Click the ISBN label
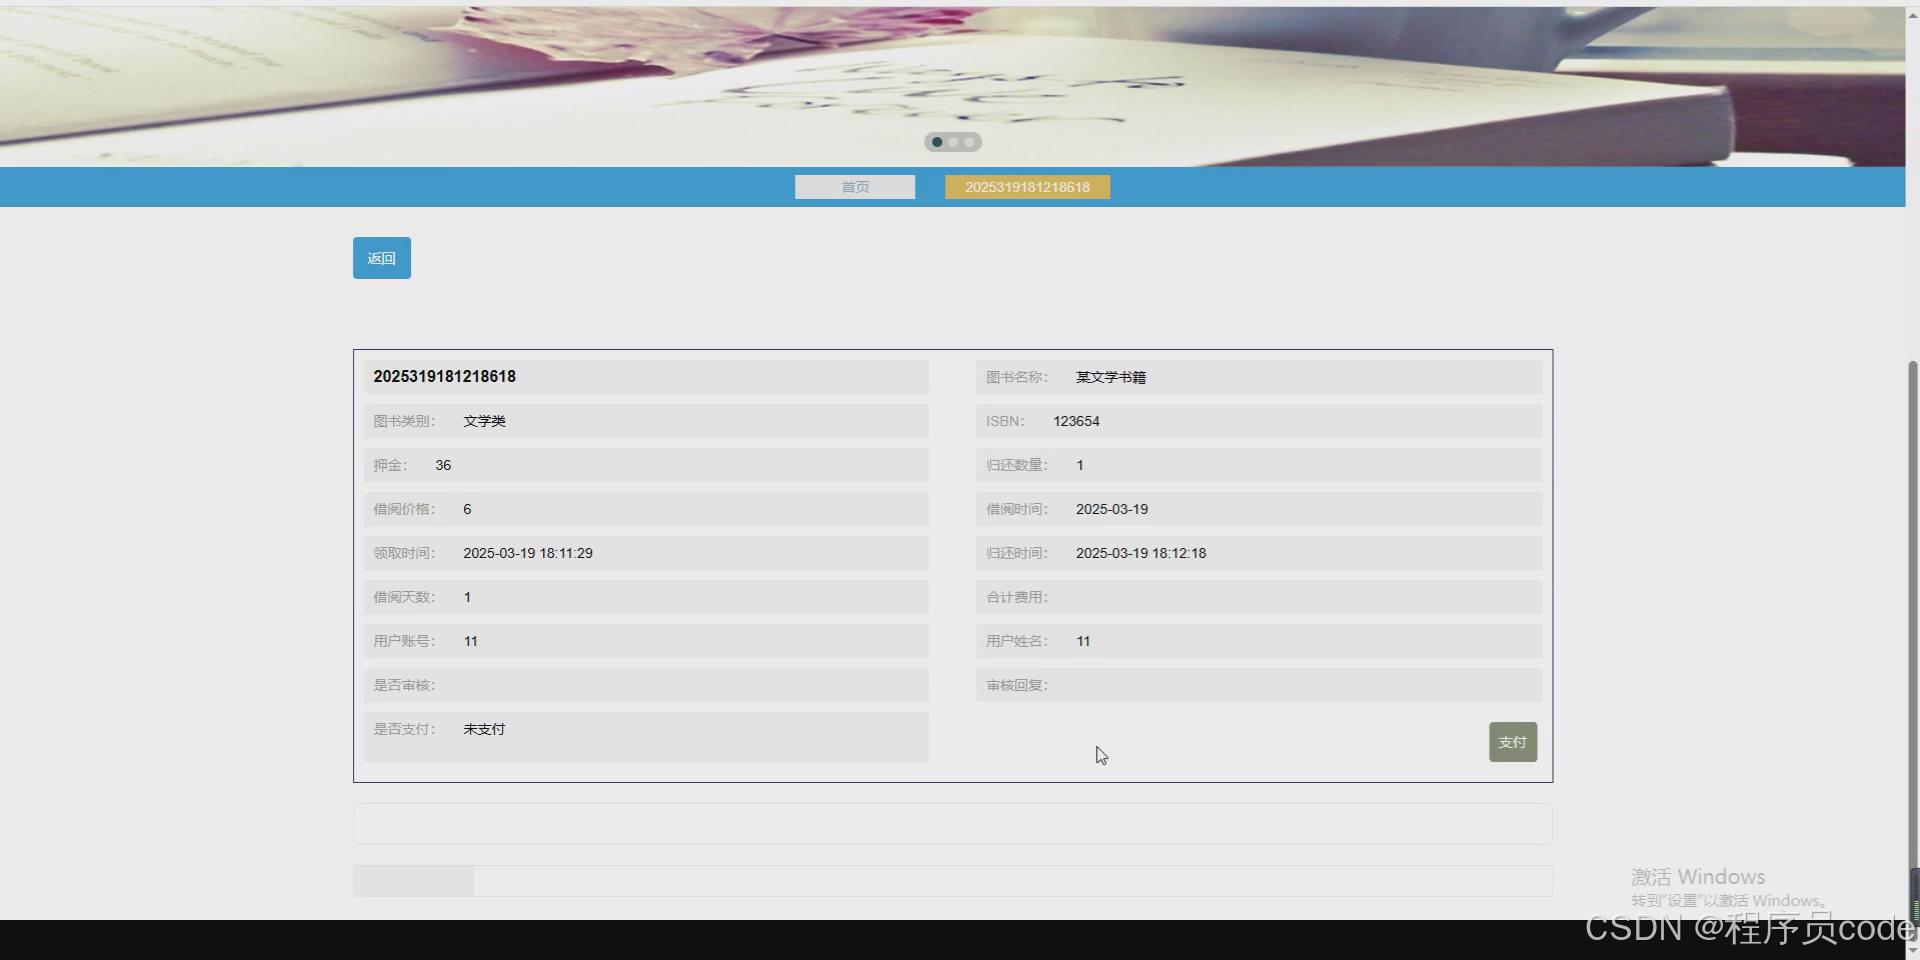 point(1005,421)
